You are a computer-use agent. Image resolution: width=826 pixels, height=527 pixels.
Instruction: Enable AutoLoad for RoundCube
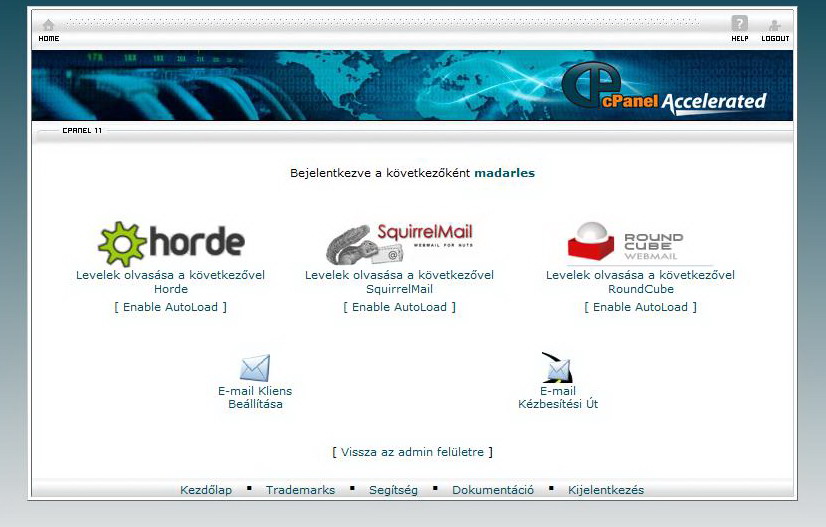[x=641, y=307]
